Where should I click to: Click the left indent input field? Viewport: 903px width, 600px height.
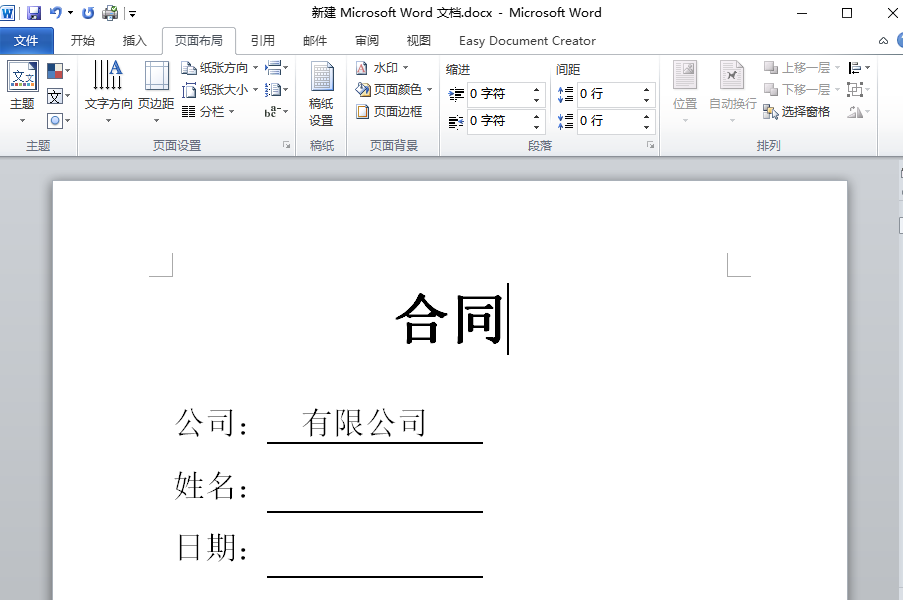click(x=498, y=94)
